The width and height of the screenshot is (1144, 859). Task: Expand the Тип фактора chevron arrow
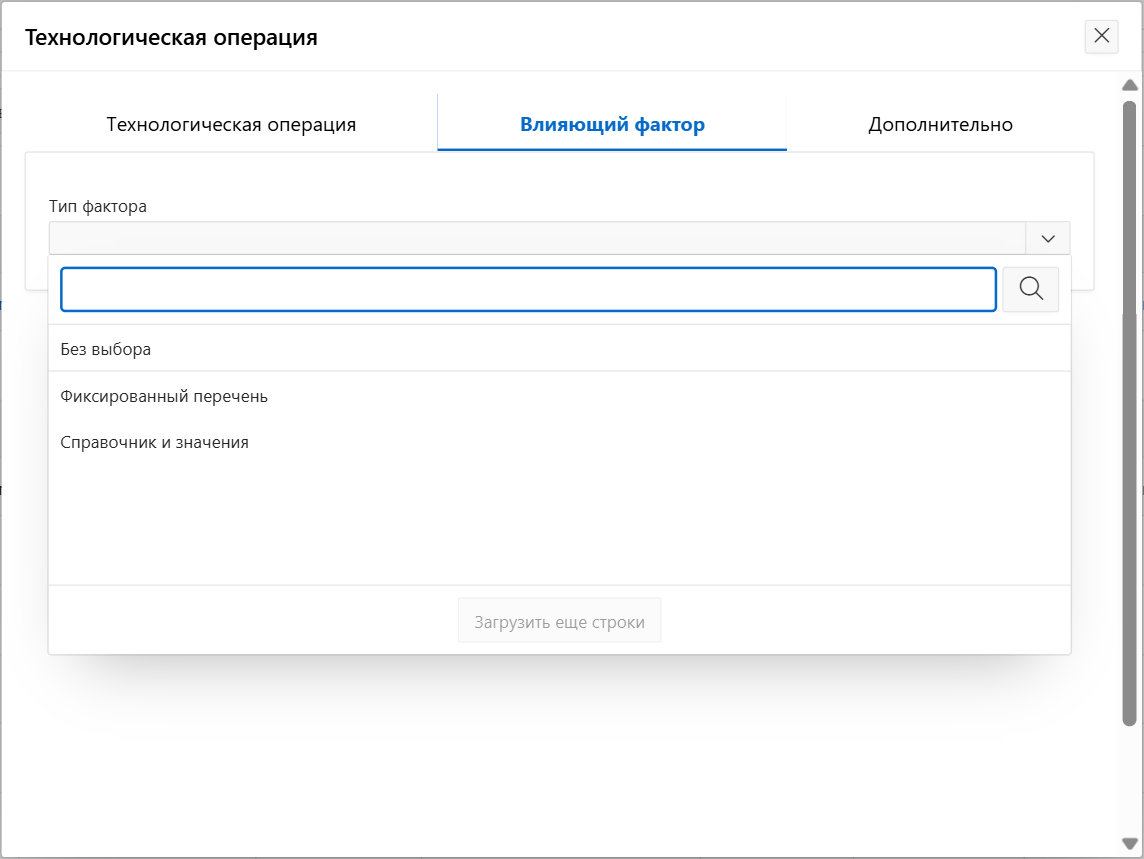[x=1048, y=238]
